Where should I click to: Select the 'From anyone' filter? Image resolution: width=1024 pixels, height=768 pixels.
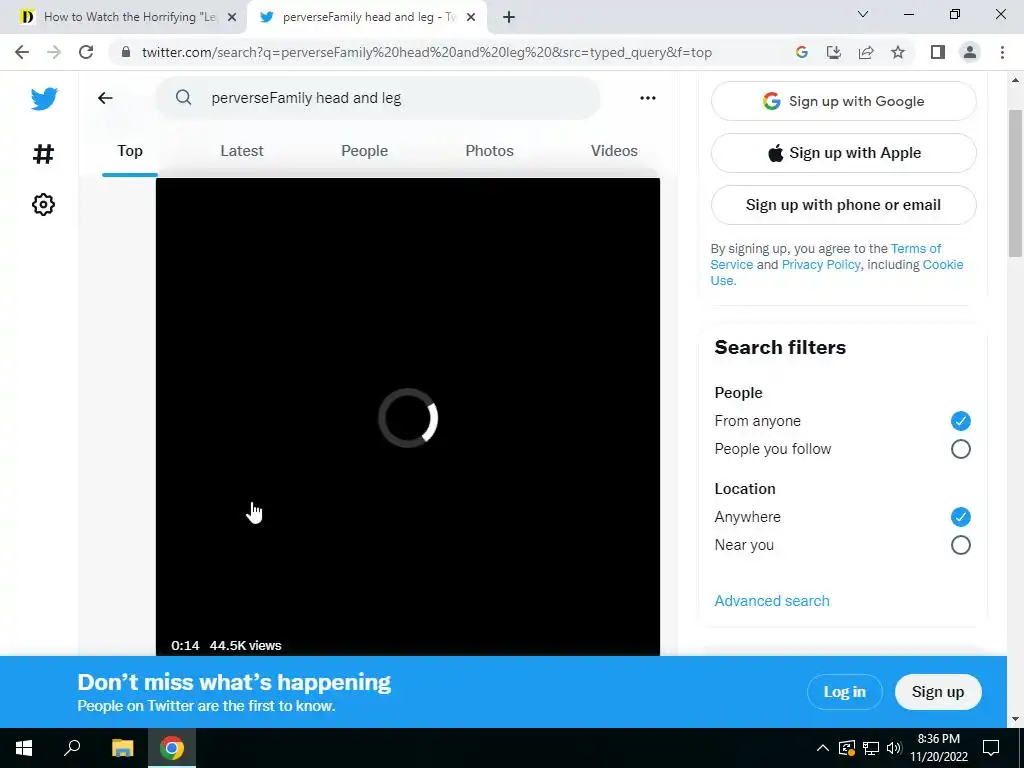(960, 421)
